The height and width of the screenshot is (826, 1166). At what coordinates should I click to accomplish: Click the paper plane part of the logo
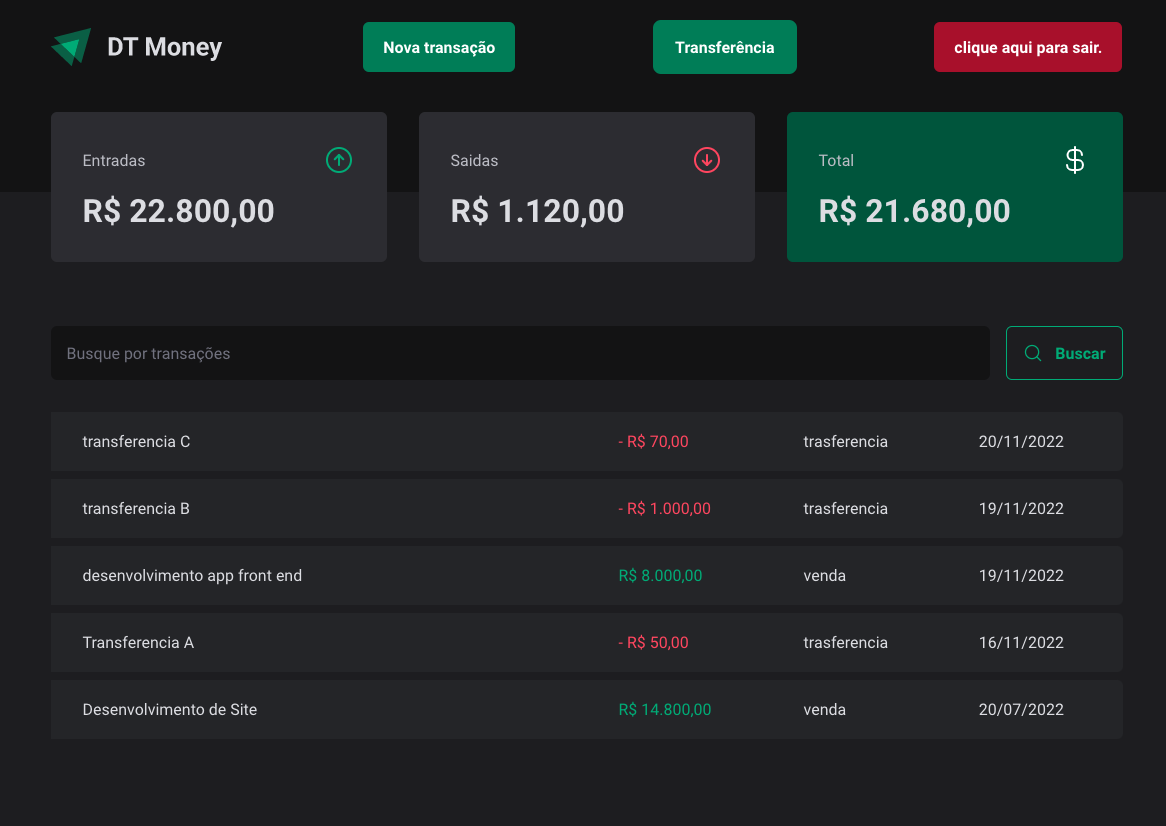coord(70,46)
